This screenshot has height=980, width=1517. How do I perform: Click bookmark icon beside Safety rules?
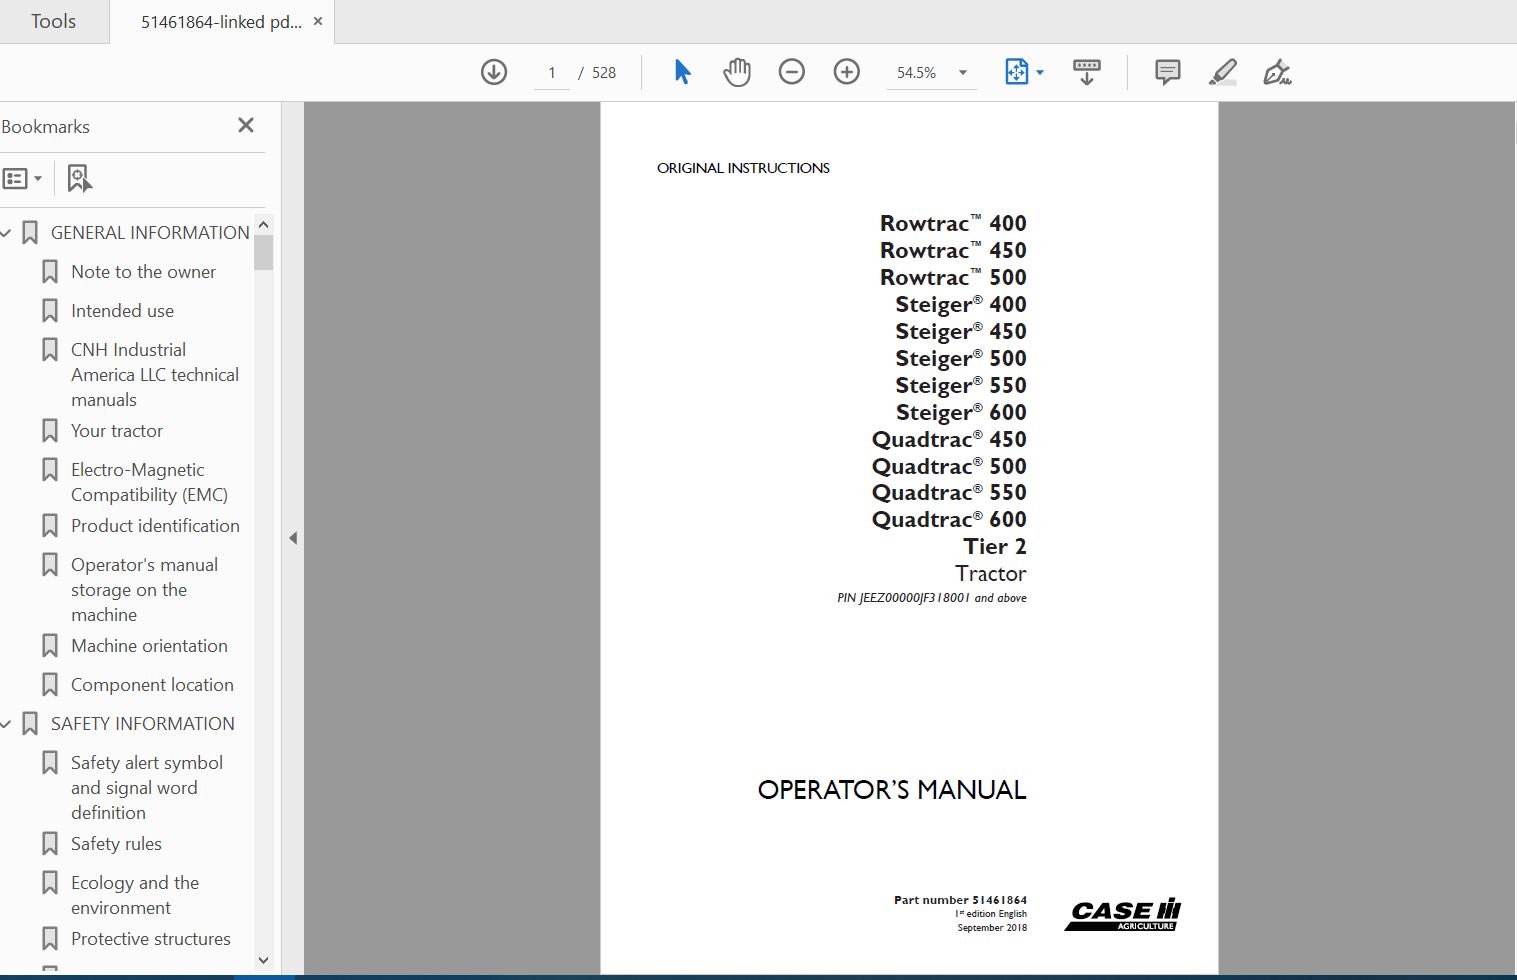[x=50, y=844]
